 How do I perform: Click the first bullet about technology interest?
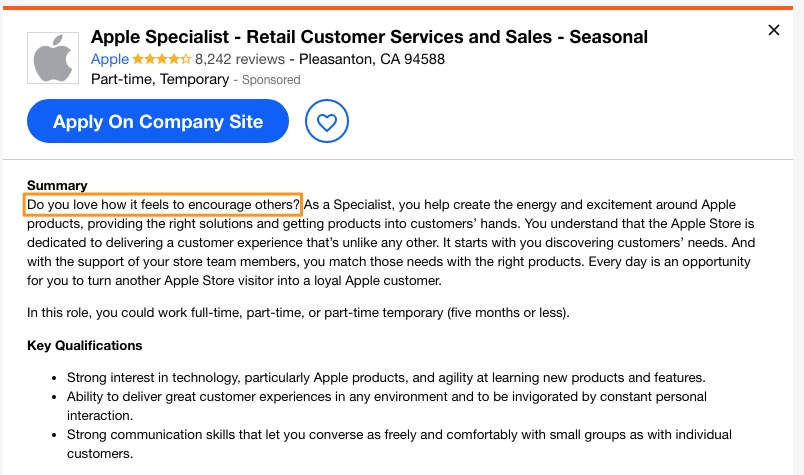pyautogui.click(x=386, y=378)
